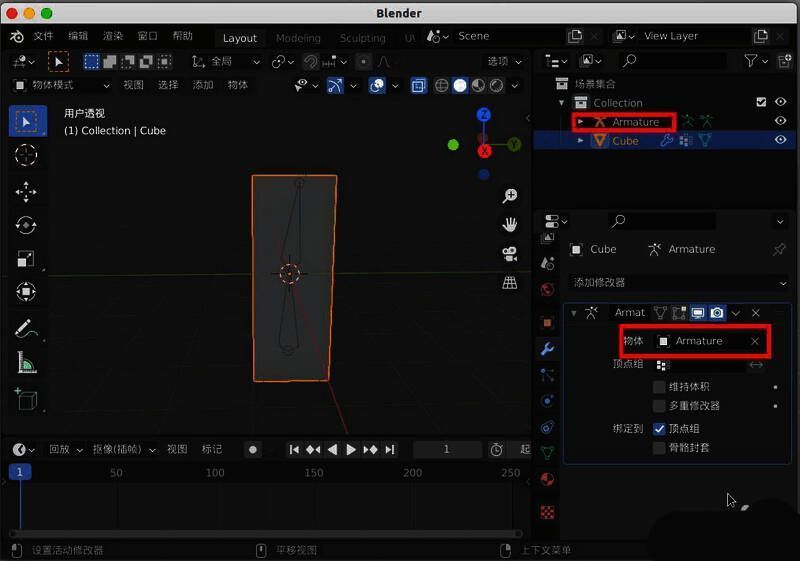This screenshot has width=800, height=561.
Task: Select the Cursor tool in left toolbar
Action: point(27,155)
